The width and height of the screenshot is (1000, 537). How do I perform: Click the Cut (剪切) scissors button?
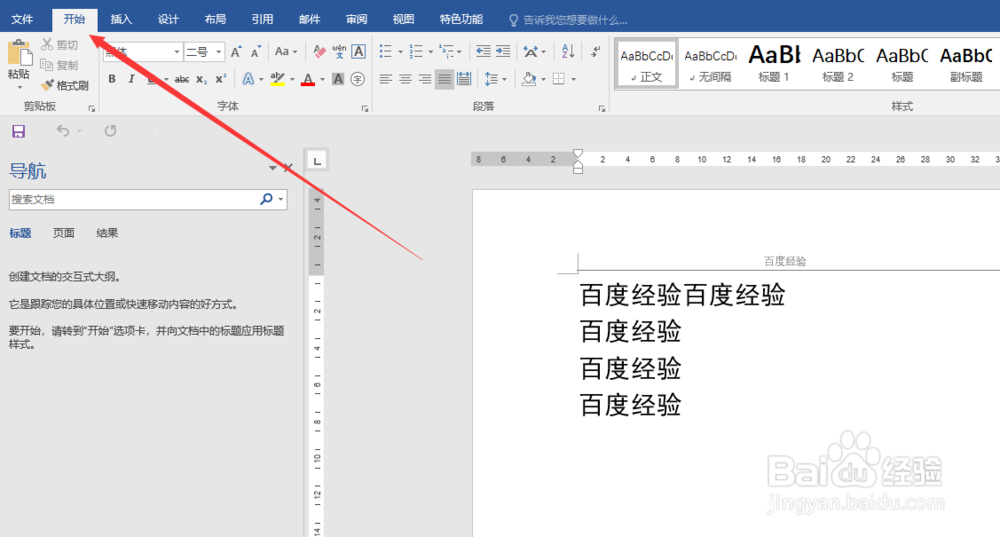pos(59,45)
